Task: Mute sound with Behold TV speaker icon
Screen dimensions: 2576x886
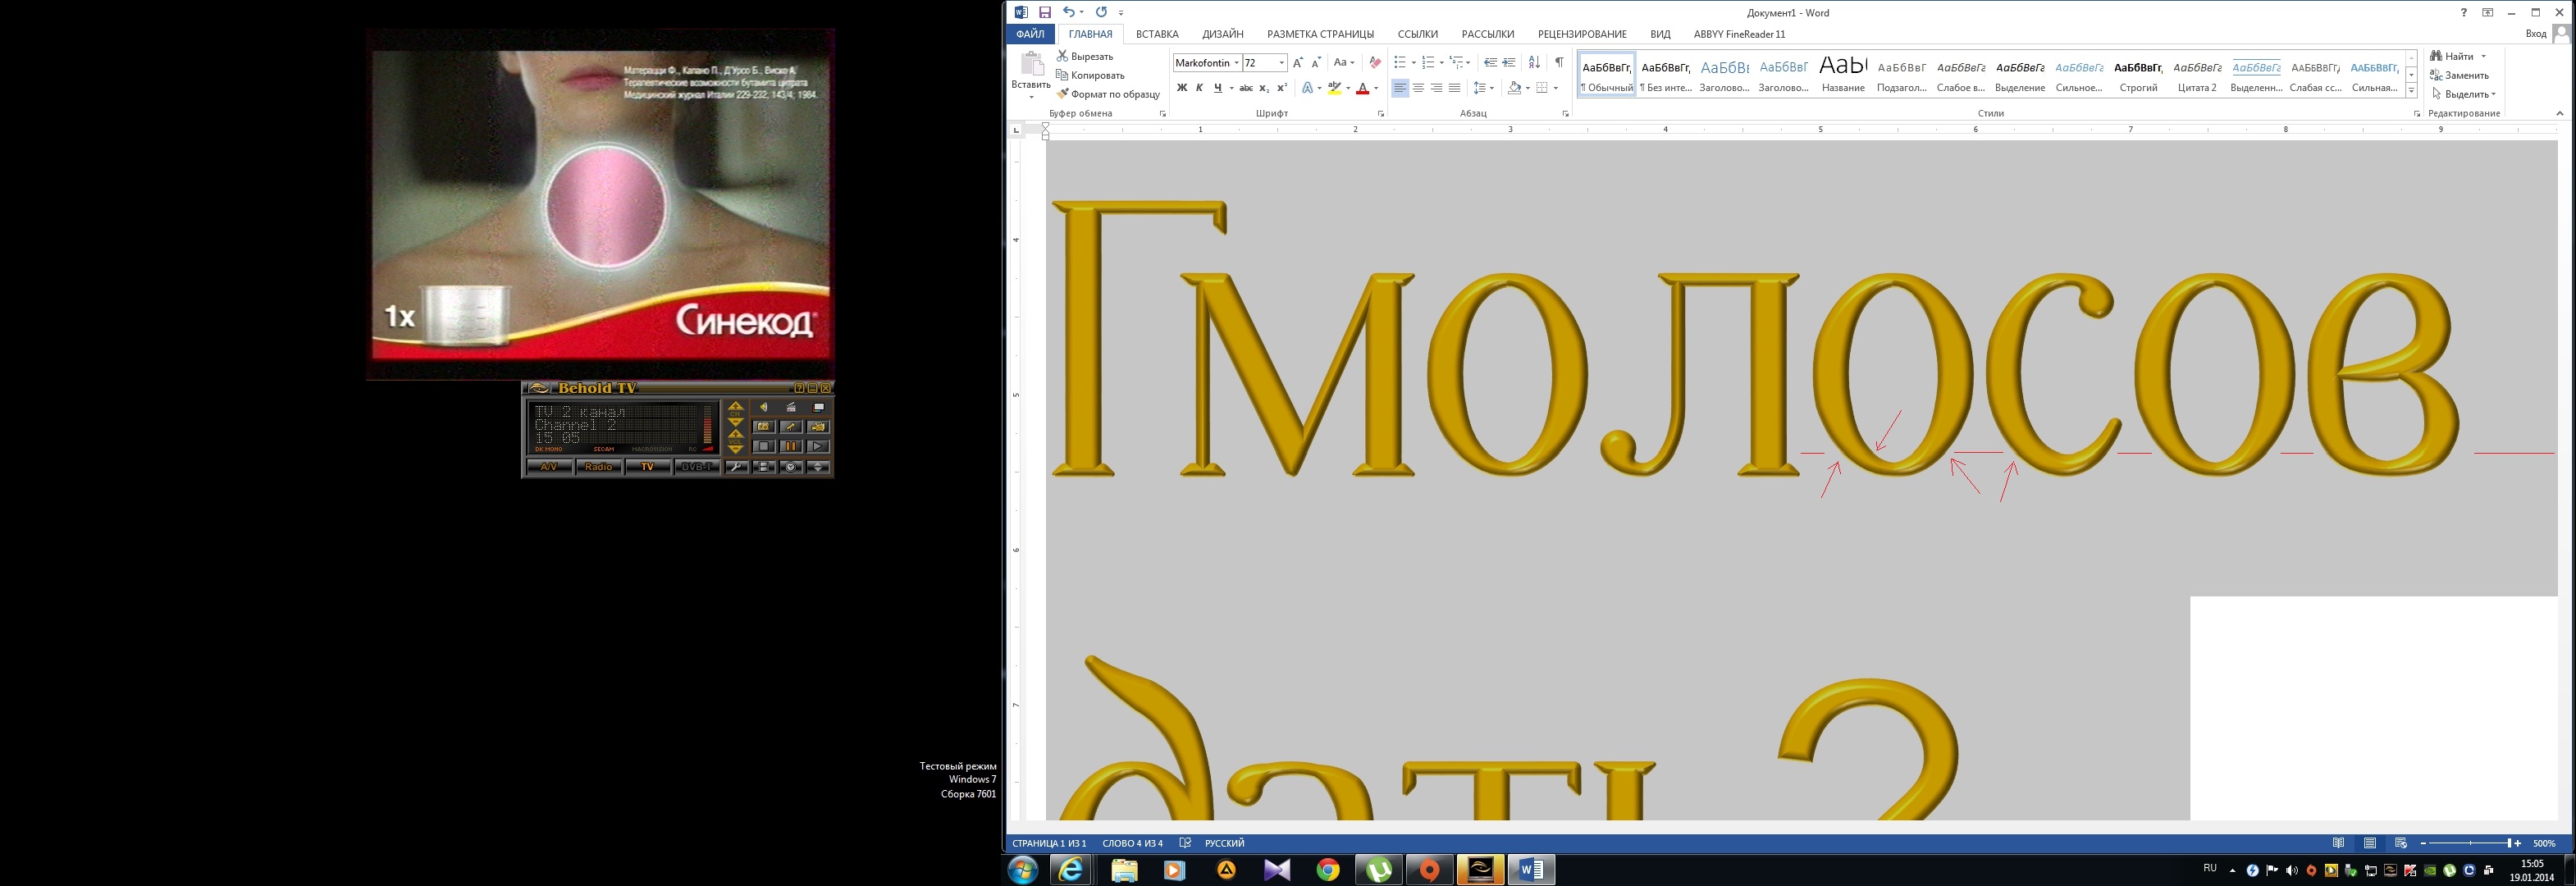Action: coord(764,407)
